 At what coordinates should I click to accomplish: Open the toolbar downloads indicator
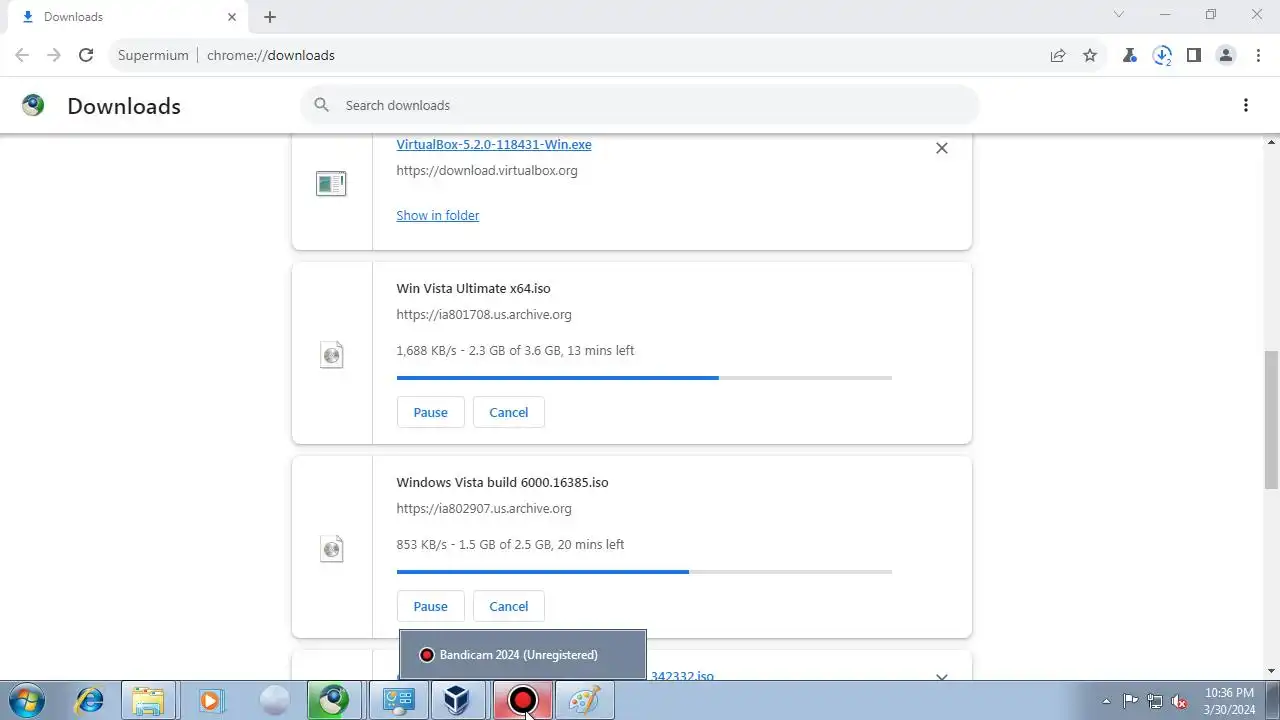coord(1162,56)
